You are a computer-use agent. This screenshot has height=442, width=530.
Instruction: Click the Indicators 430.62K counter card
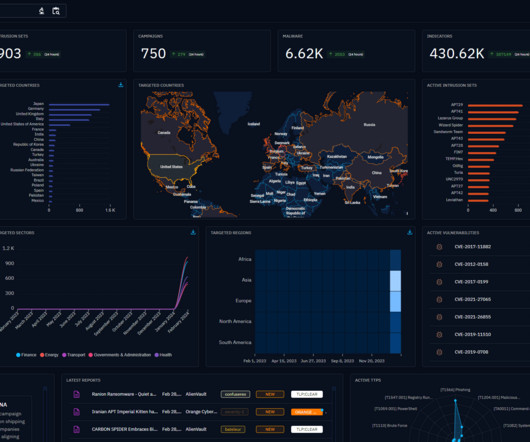[476, 51]
